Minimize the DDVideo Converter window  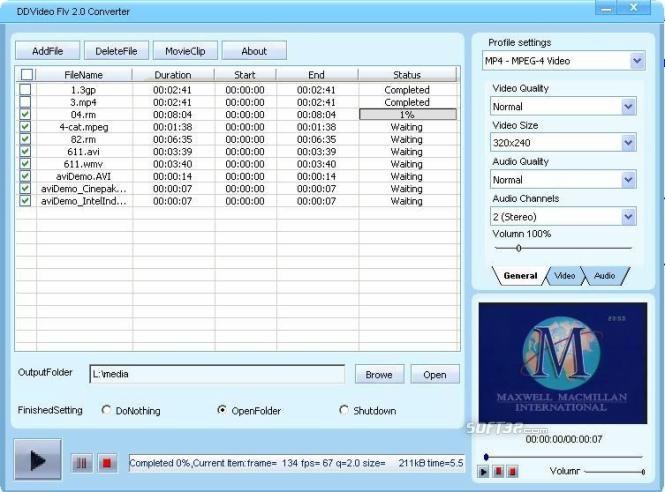click(607, 8)
